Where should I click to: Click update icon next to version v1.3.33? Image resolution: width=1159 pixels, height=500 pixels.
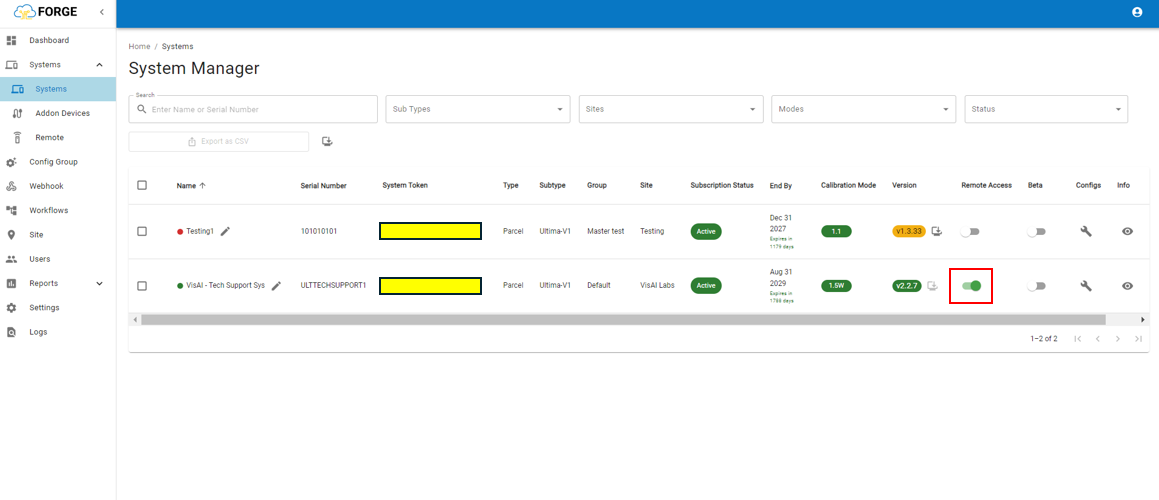pyautogui.click(x=936, y=231)
